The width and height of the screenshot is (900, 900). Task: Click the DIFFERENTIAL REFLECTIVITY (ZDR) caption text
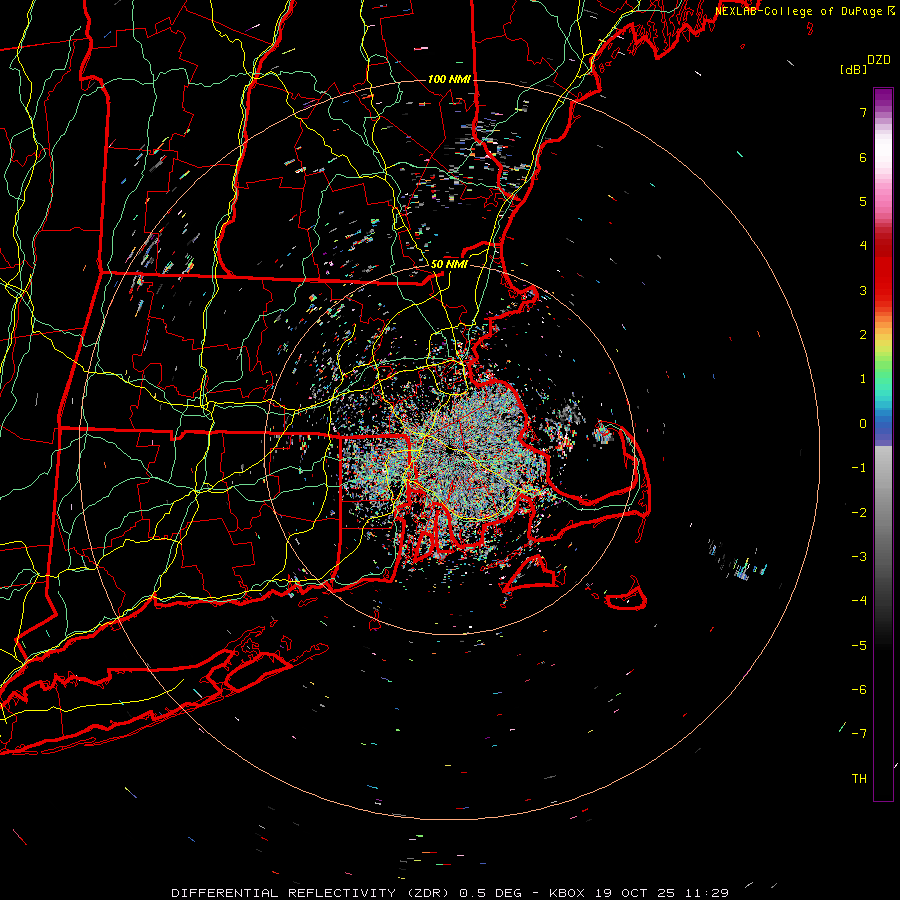312,893
